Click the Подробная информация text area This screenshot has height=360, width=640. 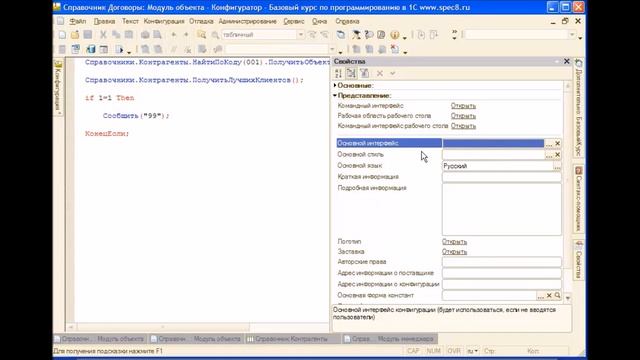click(502, 209)
